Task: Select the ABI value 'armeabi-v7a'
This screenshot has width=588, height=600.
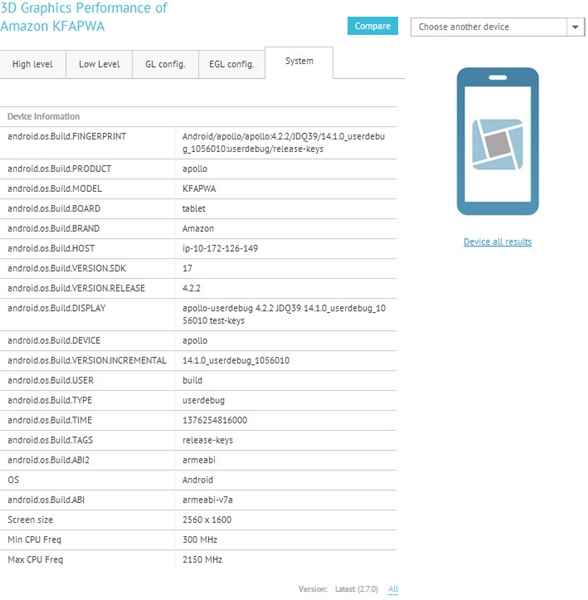Action: 207,500
